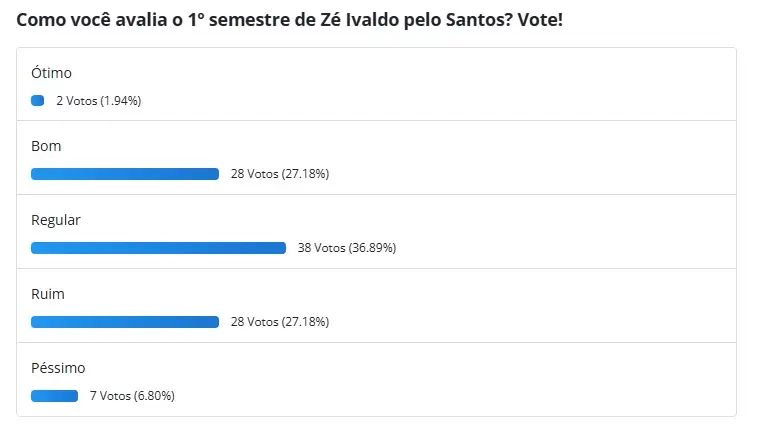This screenshot has height=439, width=759.
Task: Click the Bom '28 Votos (27.18%)' text
Action: [x=280, y=174]
